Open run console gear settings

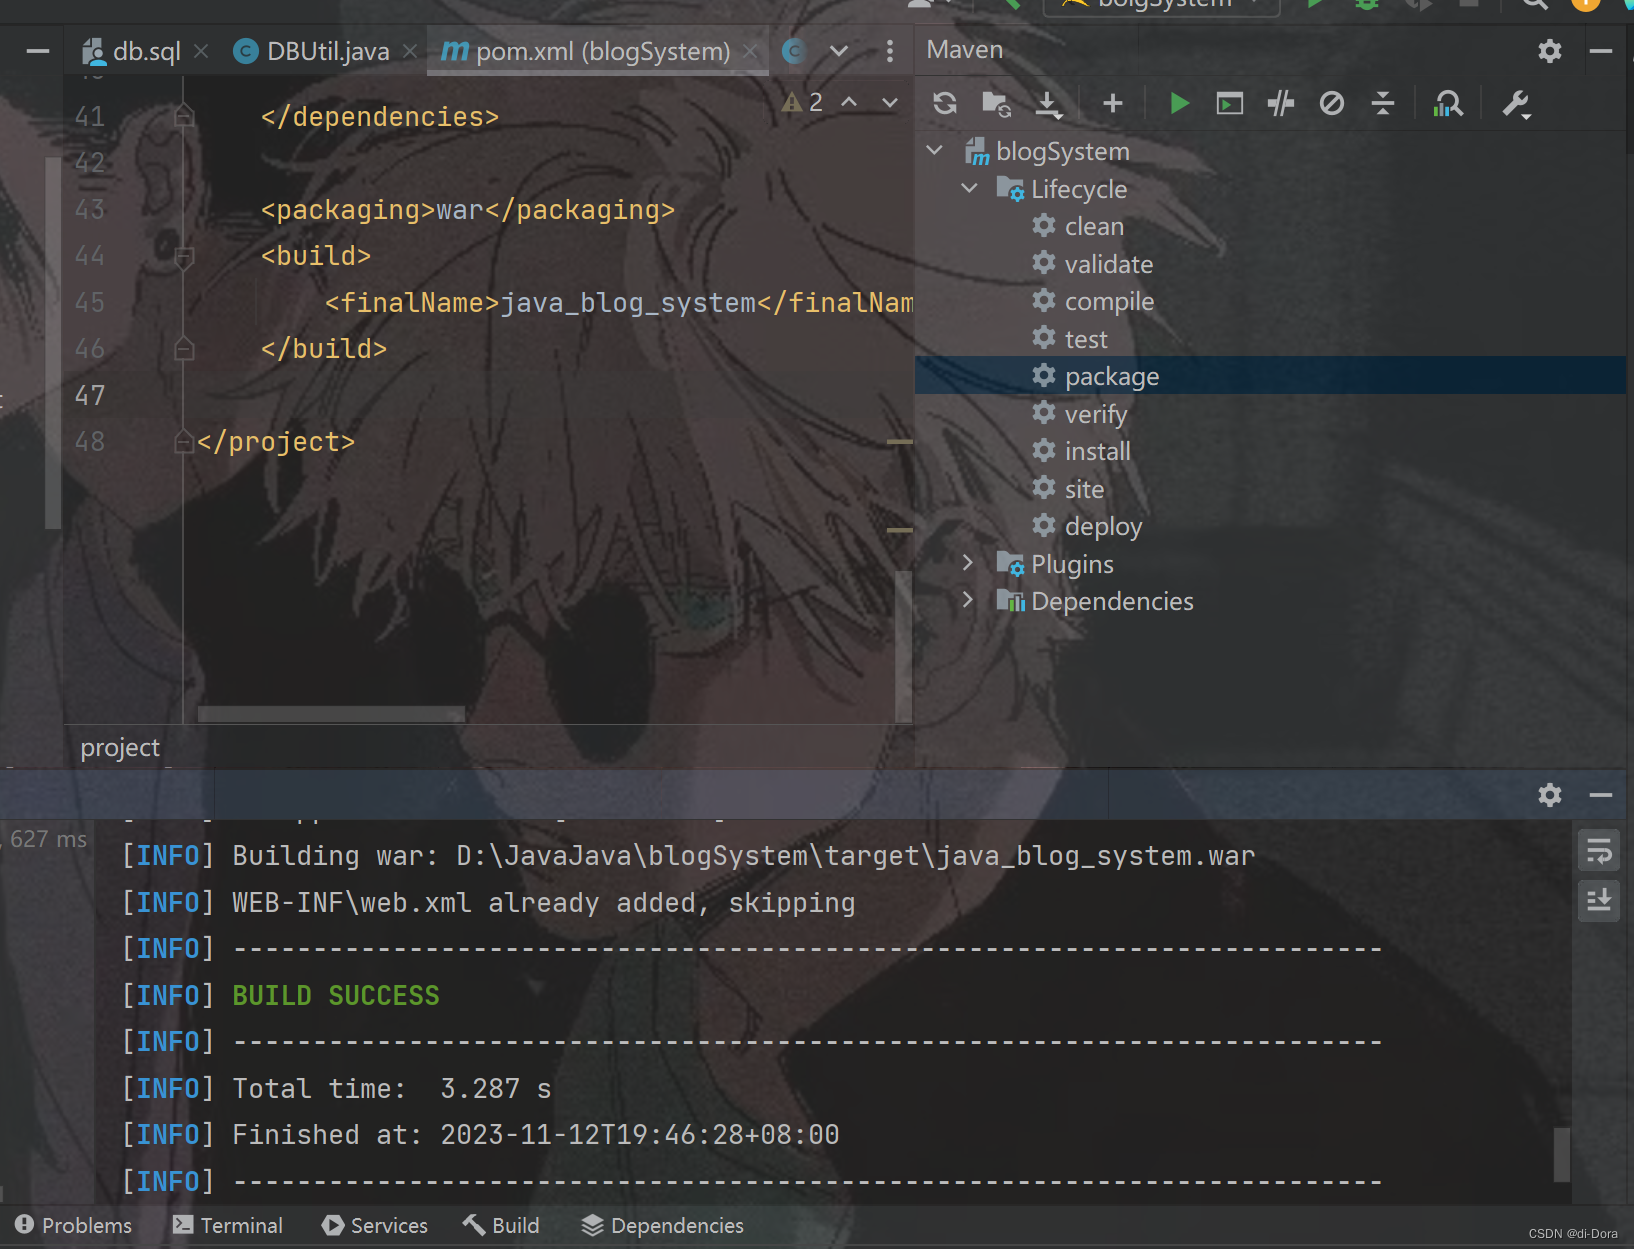(x=1550, y=795)
